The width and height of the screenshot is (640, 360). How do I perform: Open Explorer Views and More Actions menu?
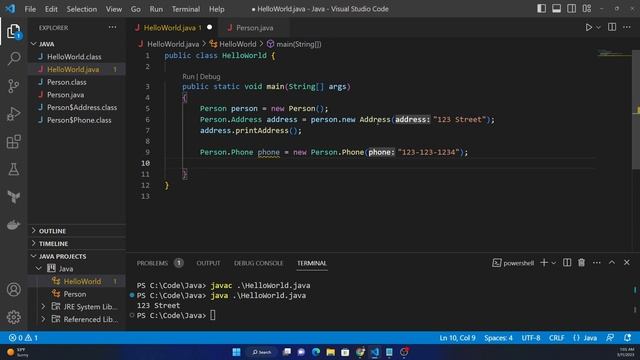pos(112,27)
